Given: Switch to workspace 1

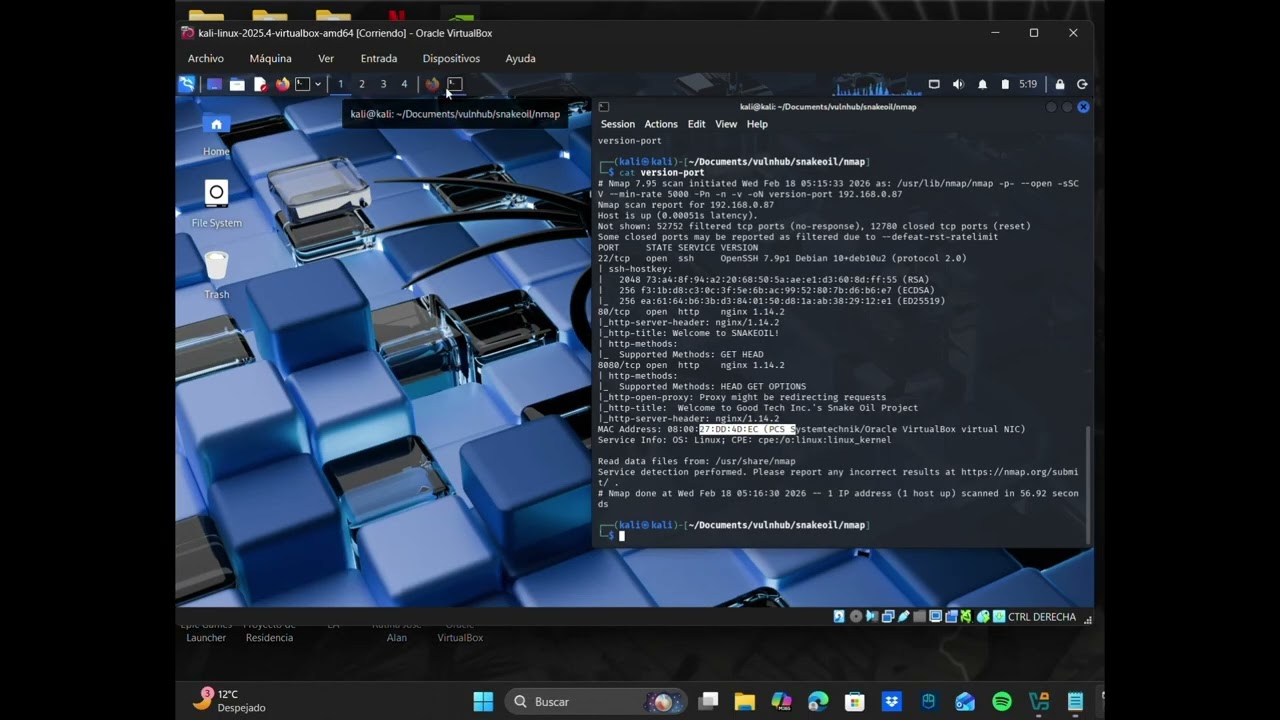Looking at the screenshot, I should coord(340,84).
